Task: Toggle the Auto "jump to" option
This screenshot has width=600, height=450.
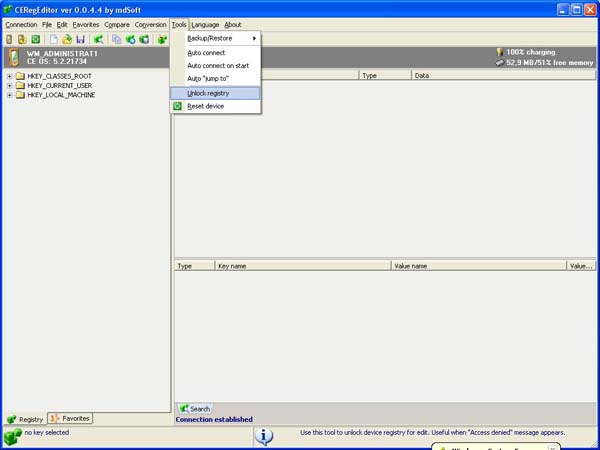Action: click(215, 78)
